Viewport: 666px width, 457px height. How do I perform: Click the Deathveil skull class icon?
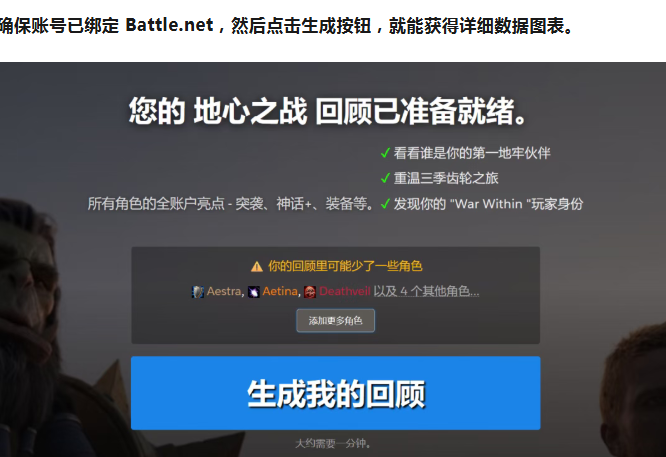click(x=310, y=292)
